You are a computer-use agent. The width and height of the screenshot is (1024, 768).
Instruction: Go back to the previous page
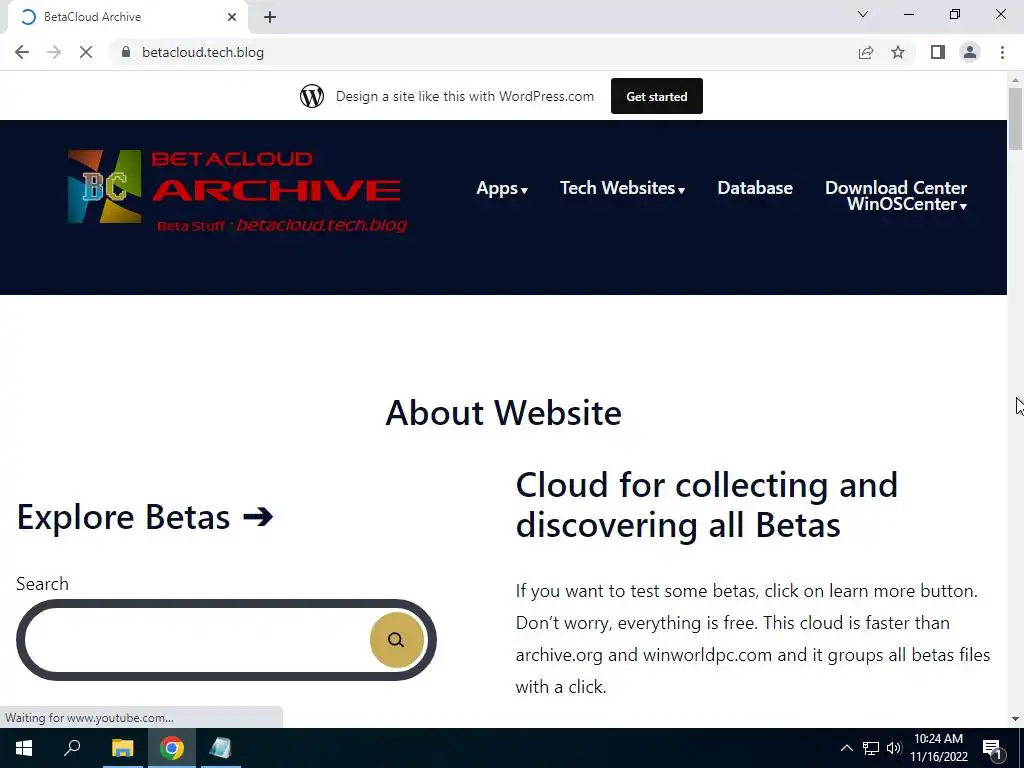pyautogui.click(x=22, y=52)
